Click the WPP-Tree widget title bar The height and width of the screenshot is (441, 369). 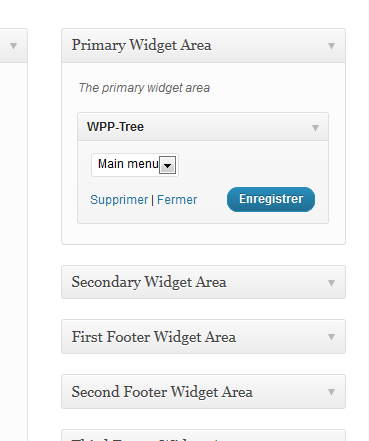point(203,127)
